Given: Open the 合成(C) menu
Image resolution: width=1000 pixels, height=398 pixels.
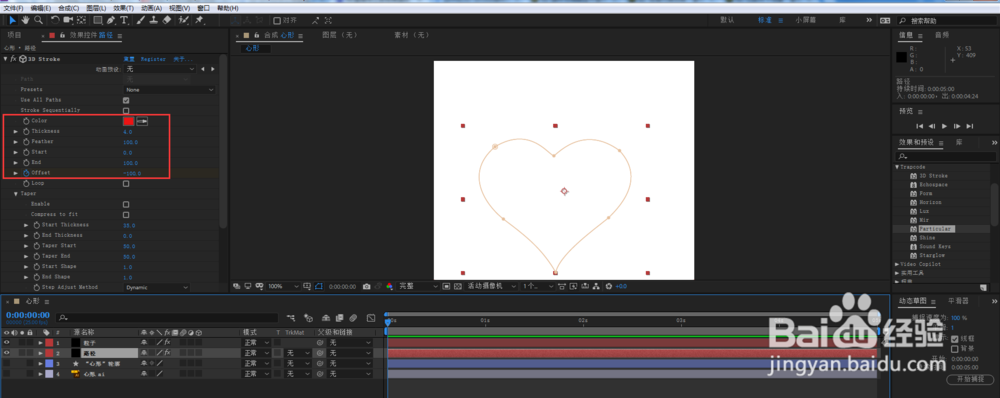Looking at the screenshot, I should [69, 8].
